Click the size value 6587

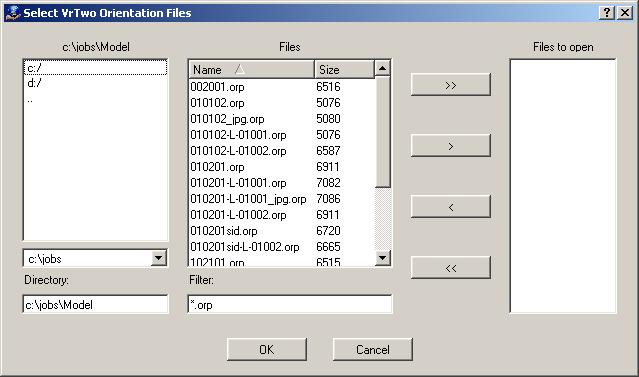pos(328,151)
